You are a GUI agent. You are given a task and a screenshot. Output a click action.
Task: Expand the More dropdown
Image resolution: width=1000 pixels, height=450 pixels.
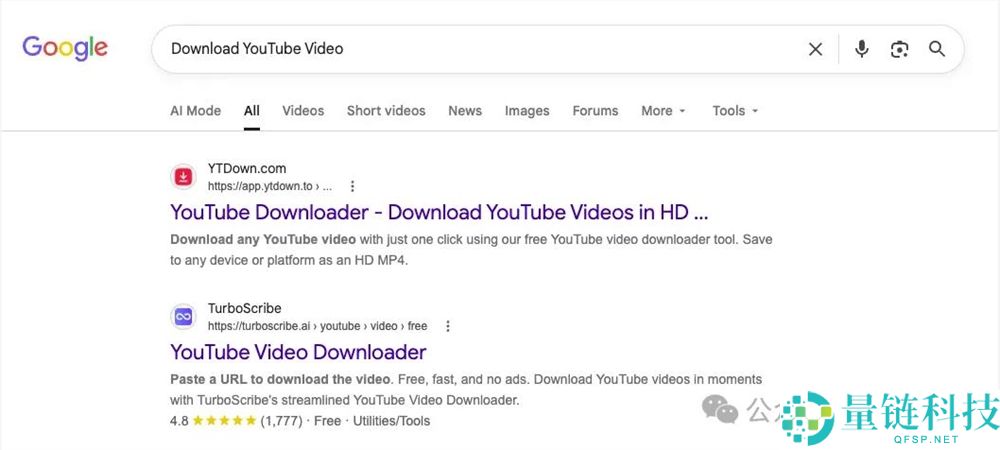(x=663, y=110)
